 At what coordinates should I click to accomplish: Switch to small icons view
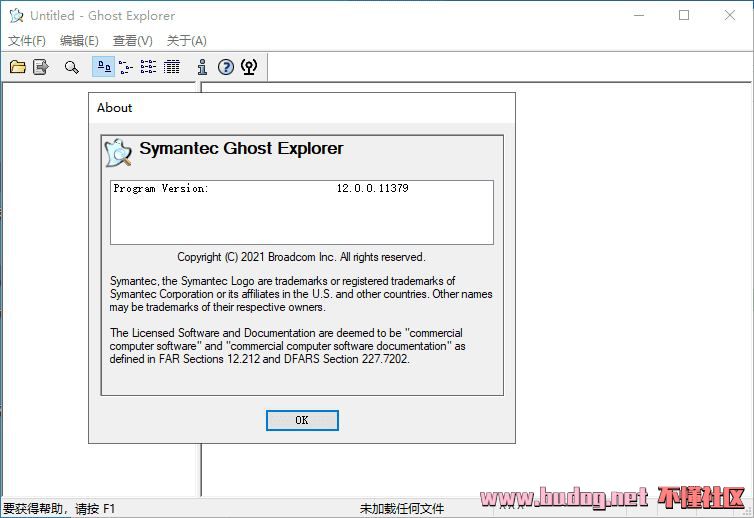pyautogui.click(x=126, y=67)
